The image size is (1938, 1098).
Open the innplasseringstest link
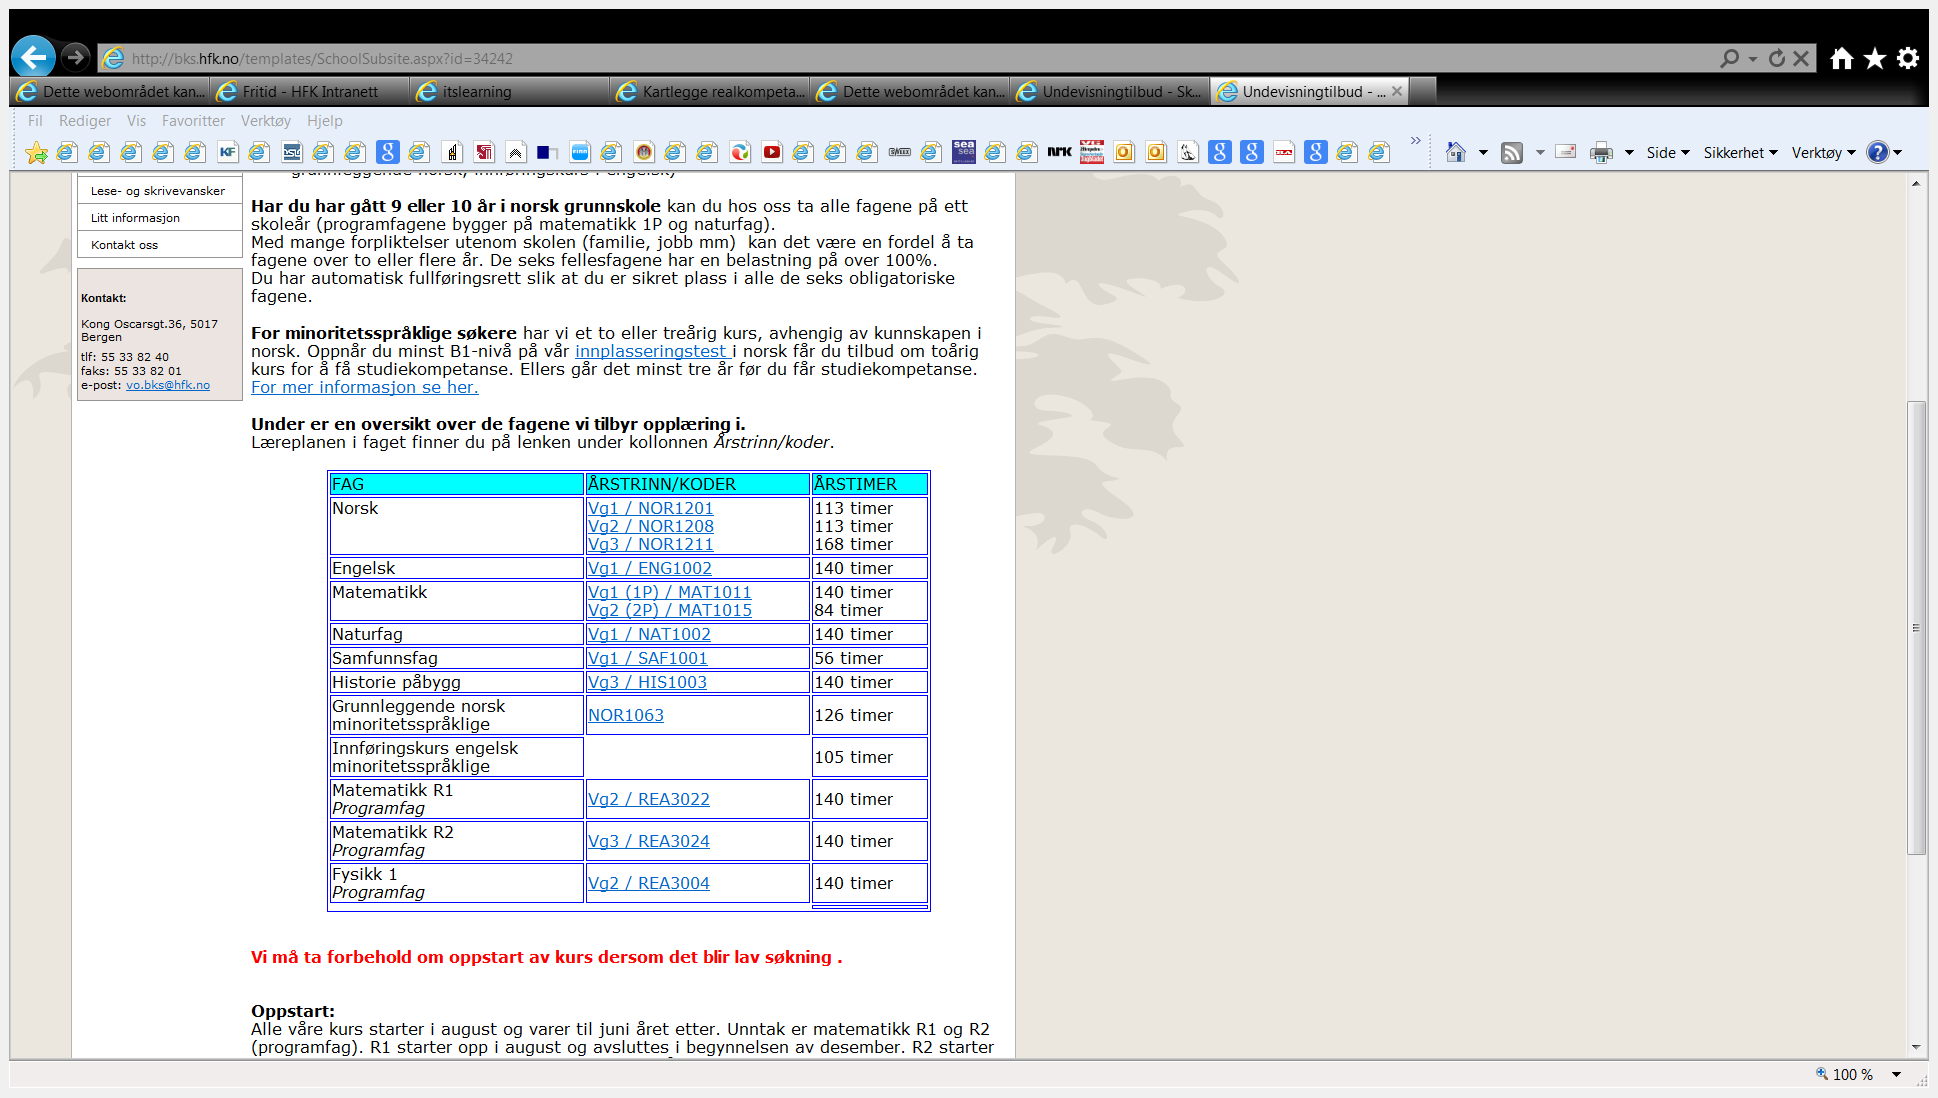tap(653, 351)
